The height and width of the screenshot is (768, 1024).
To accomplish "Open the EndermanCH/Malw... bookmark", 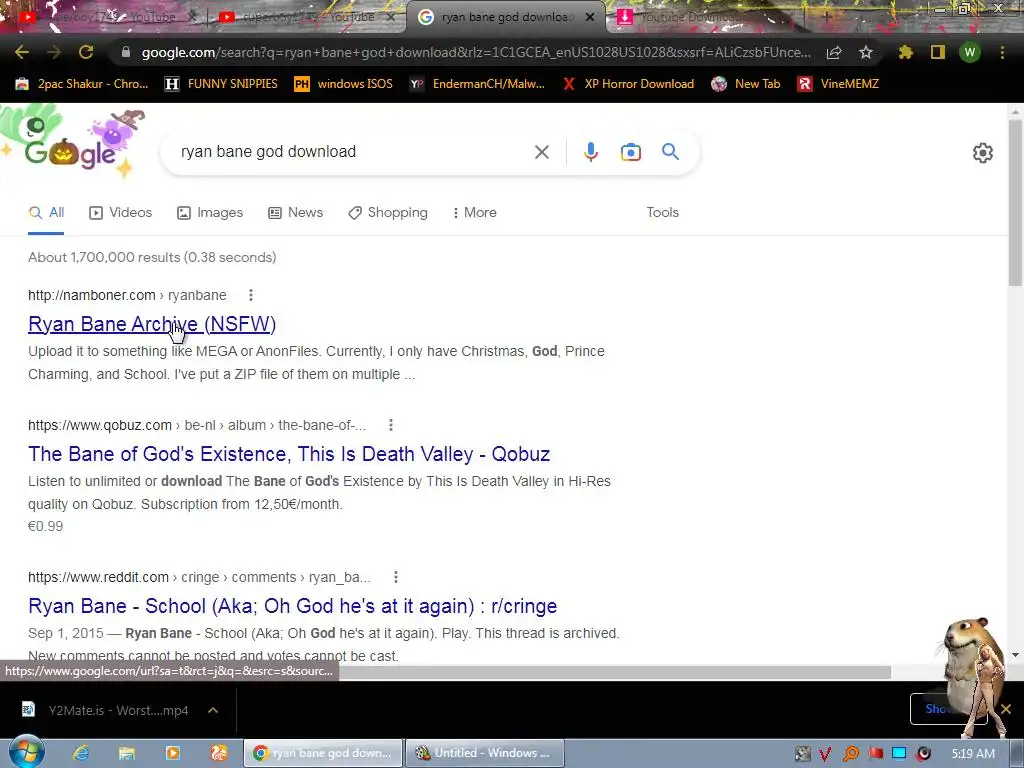I will pyautogui.click(x=477, y=84).
